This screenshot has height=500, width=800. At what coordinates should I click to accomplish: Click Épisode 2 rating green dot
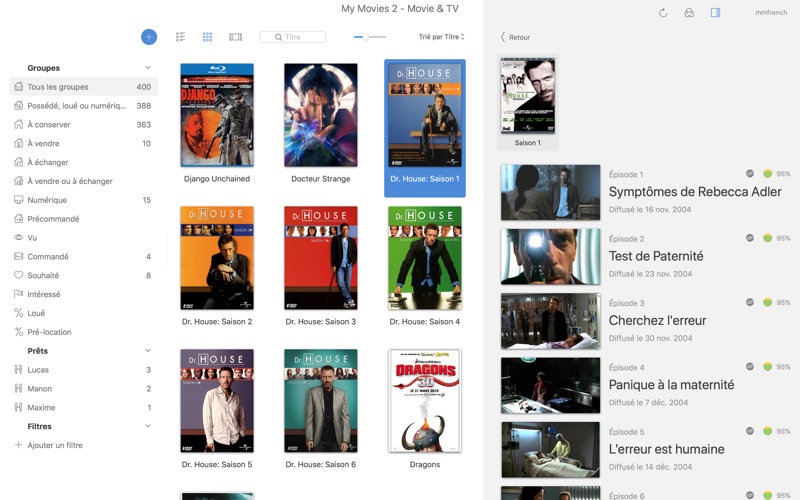point(767,238)
